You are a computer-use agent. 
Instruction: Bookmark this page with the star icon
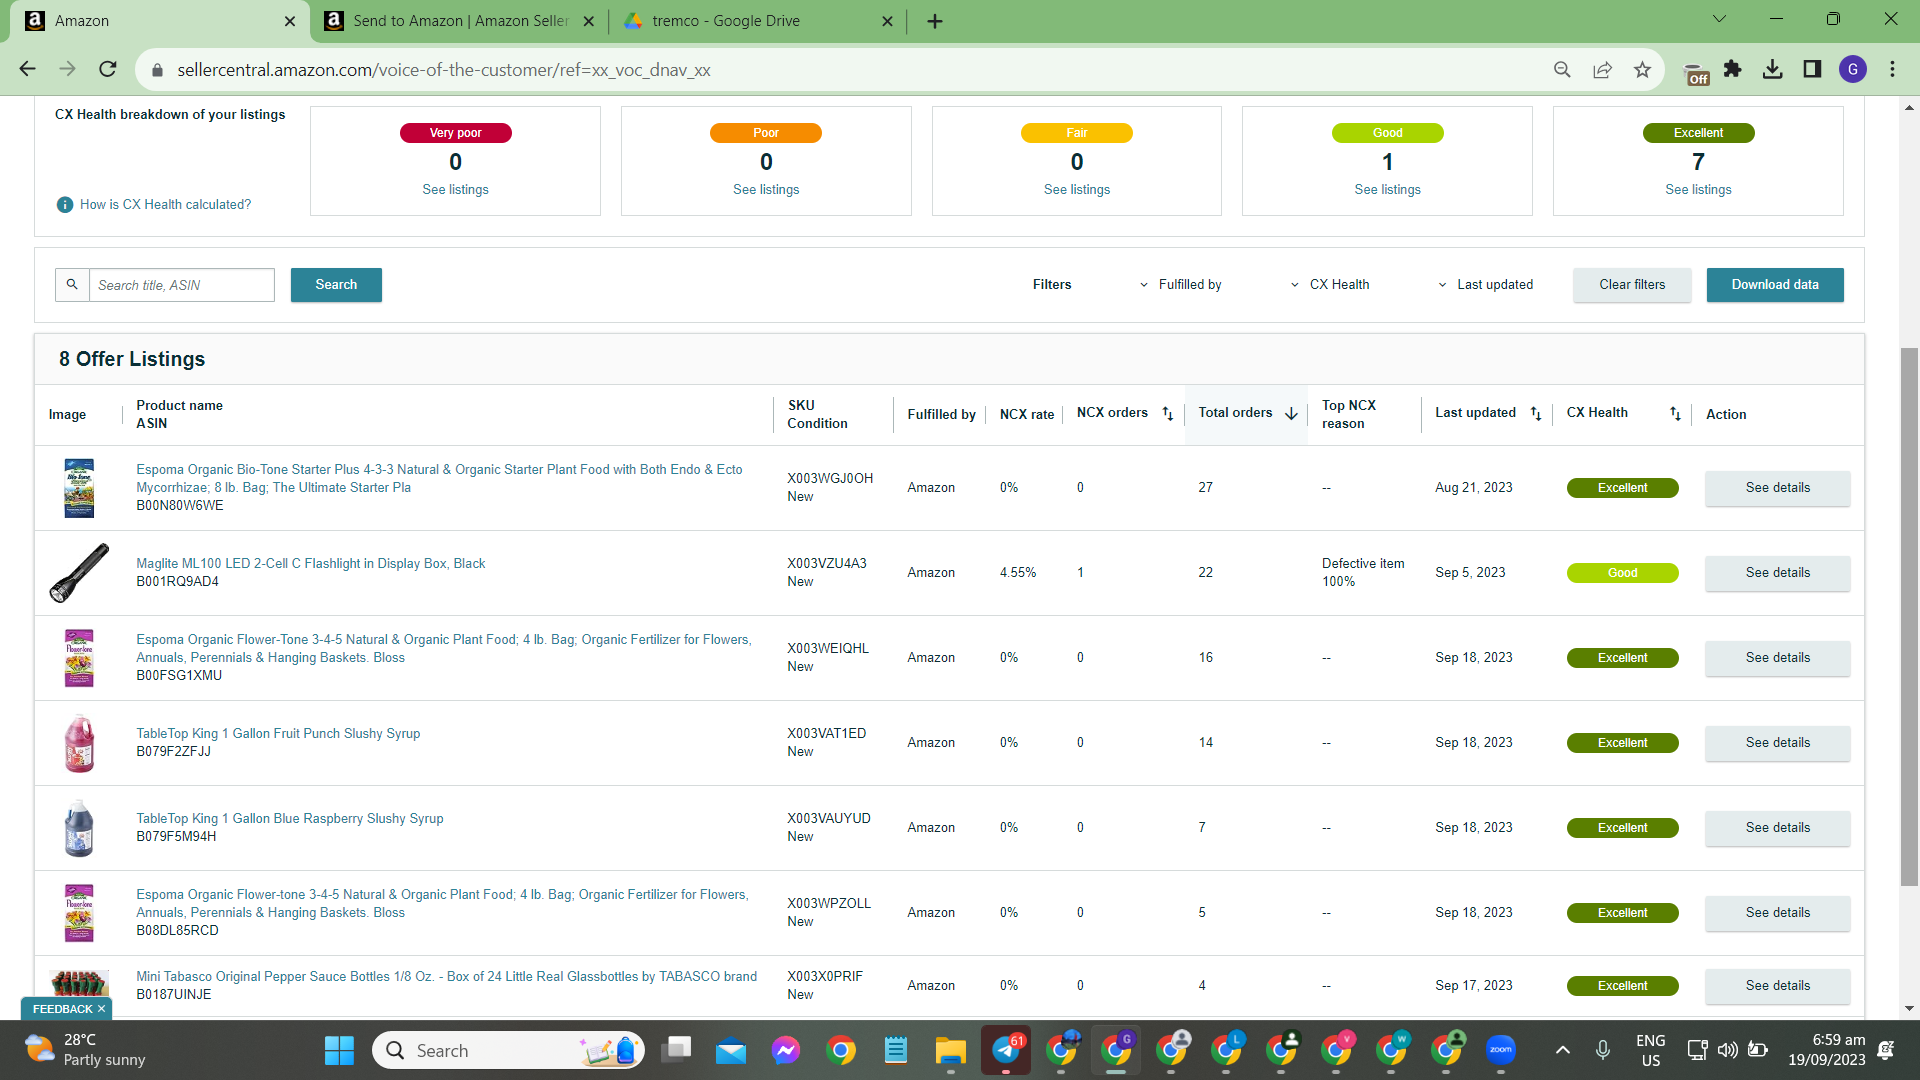1642,70
